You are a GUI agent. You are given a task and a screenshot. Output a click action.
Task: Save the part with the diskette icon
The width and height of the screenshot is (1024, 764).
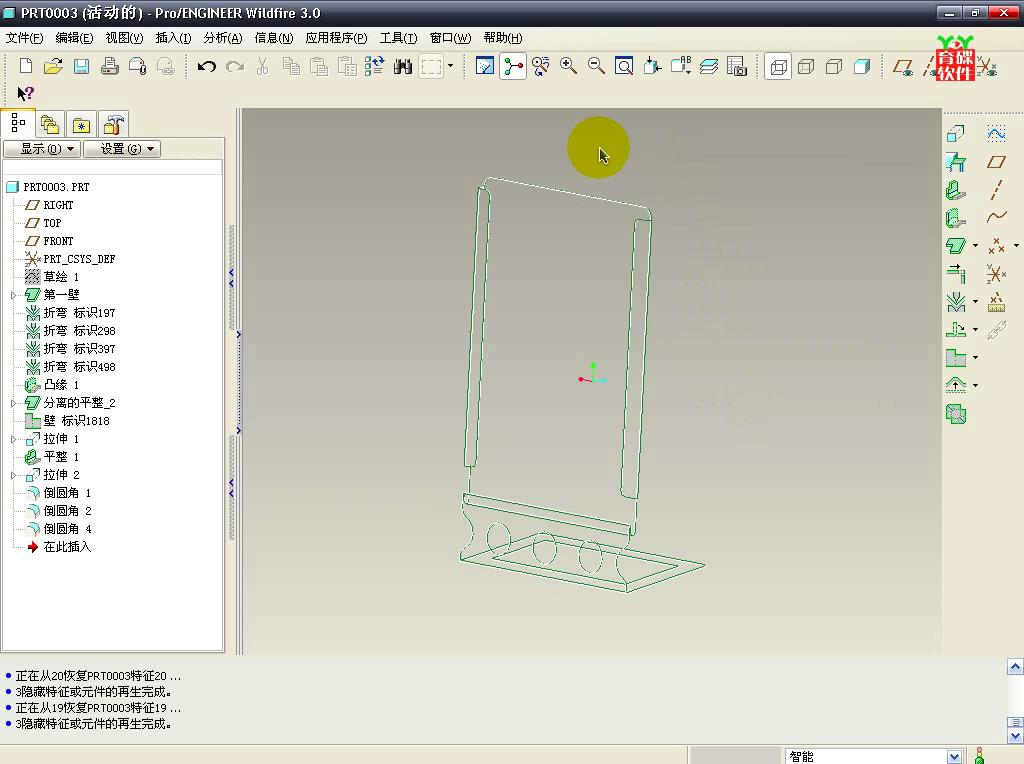point(81,66)
